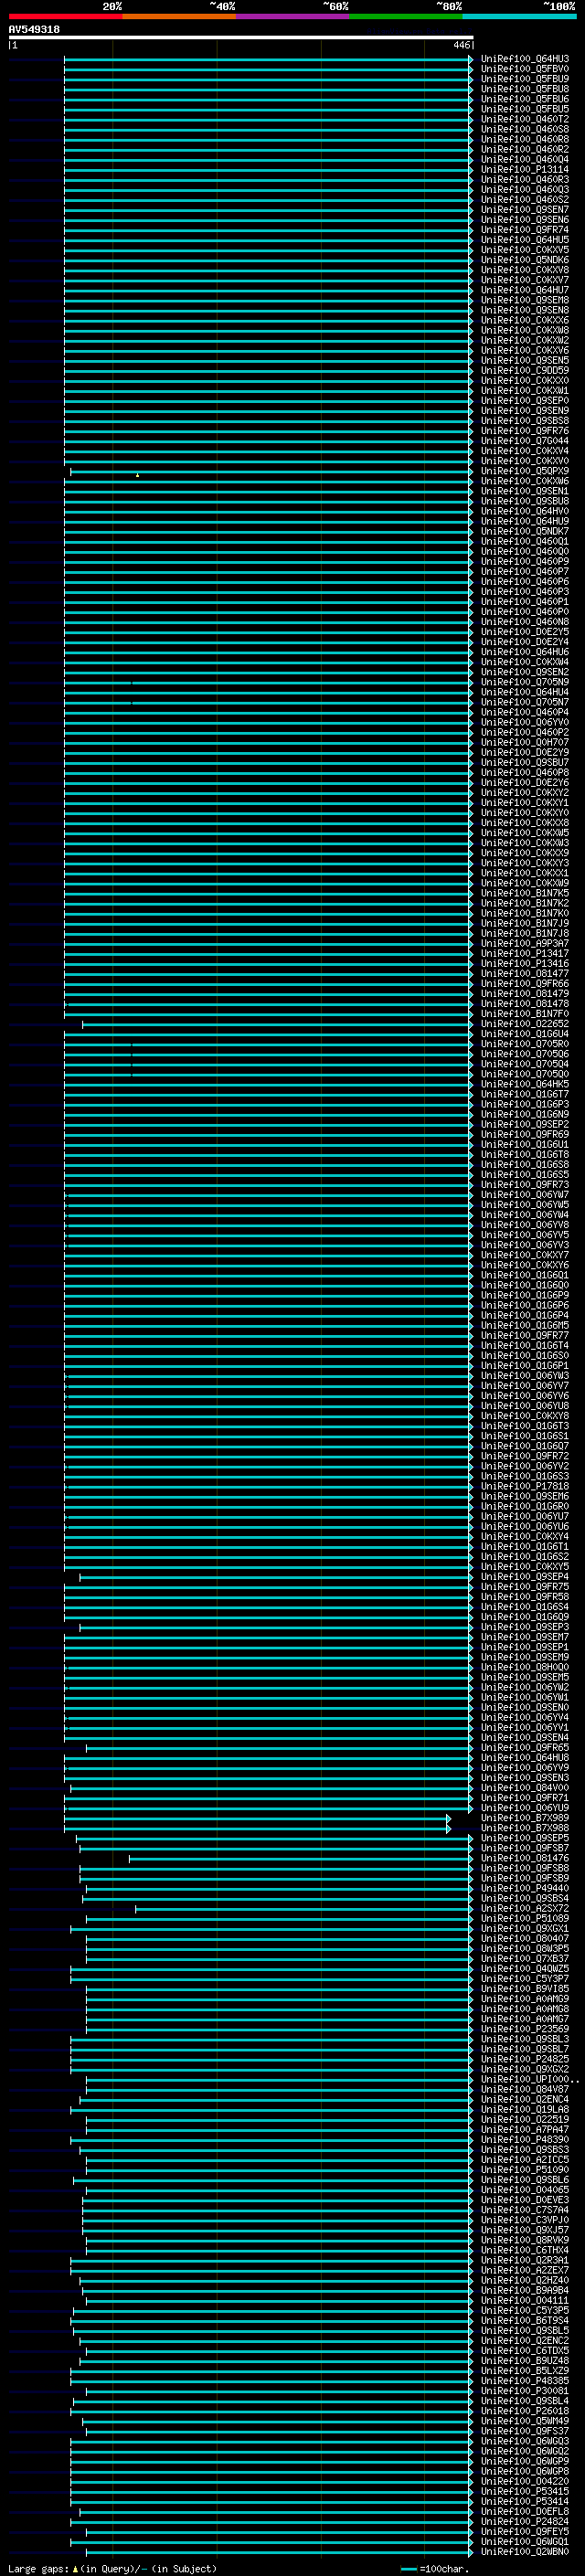Image resolution: width=585 pixels, height=2576 pixels.
Task: Select hit label UniRef100_Q19LA8
Action: click(524, 2109)
